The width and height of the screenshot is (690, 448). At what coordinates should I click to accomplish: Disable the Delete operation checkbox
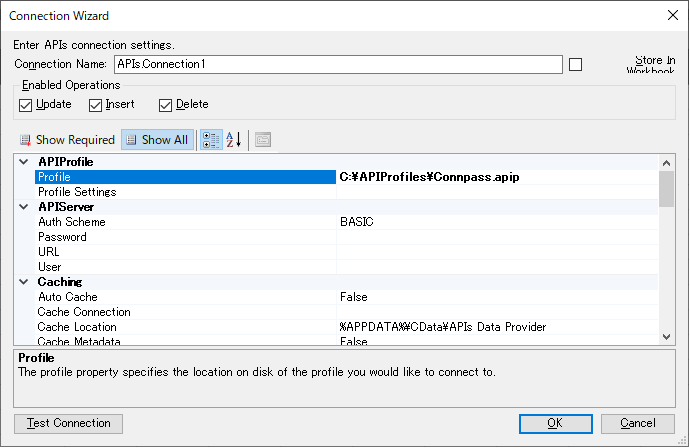click(x=166, y=105)
